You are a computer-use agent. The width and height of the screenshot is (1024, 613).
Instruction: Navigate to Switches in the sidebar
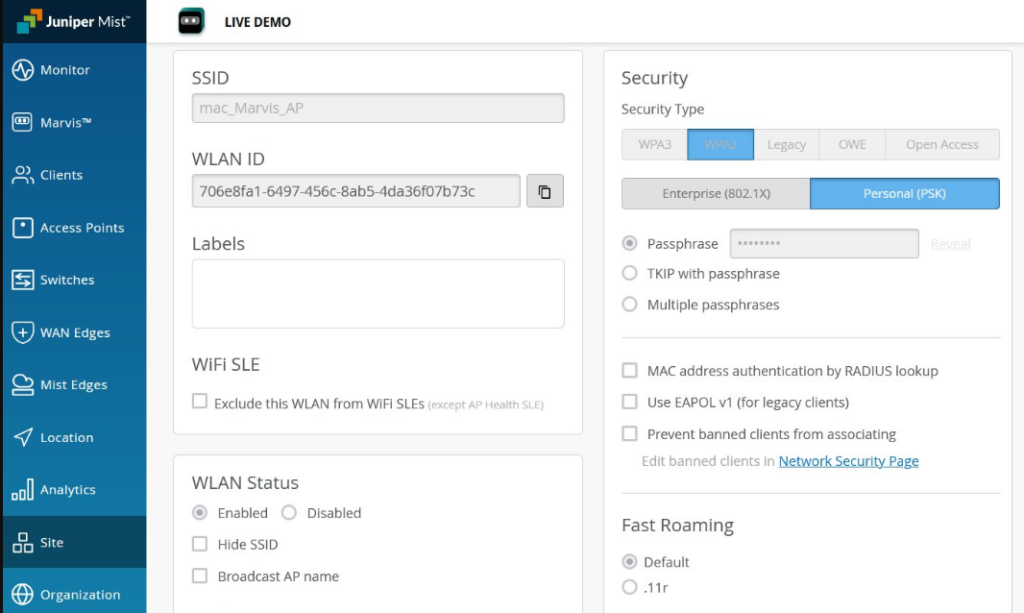tap(74, 280)
